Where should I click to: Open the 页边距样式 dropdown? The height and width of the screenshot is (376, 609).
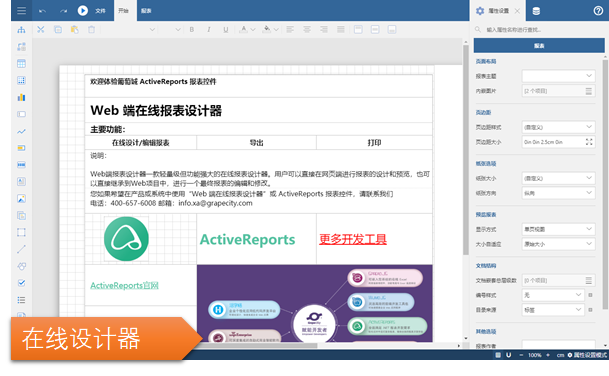coord(558,127)
